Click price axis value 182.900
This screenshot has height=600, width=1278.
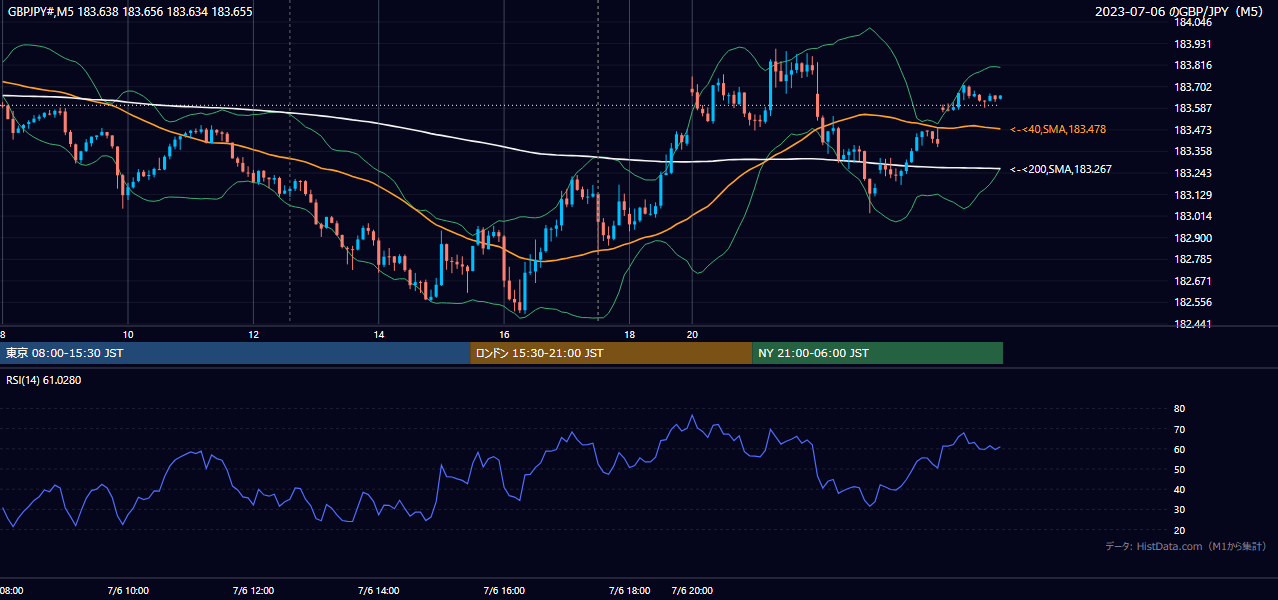click(x=1192, y=238)
